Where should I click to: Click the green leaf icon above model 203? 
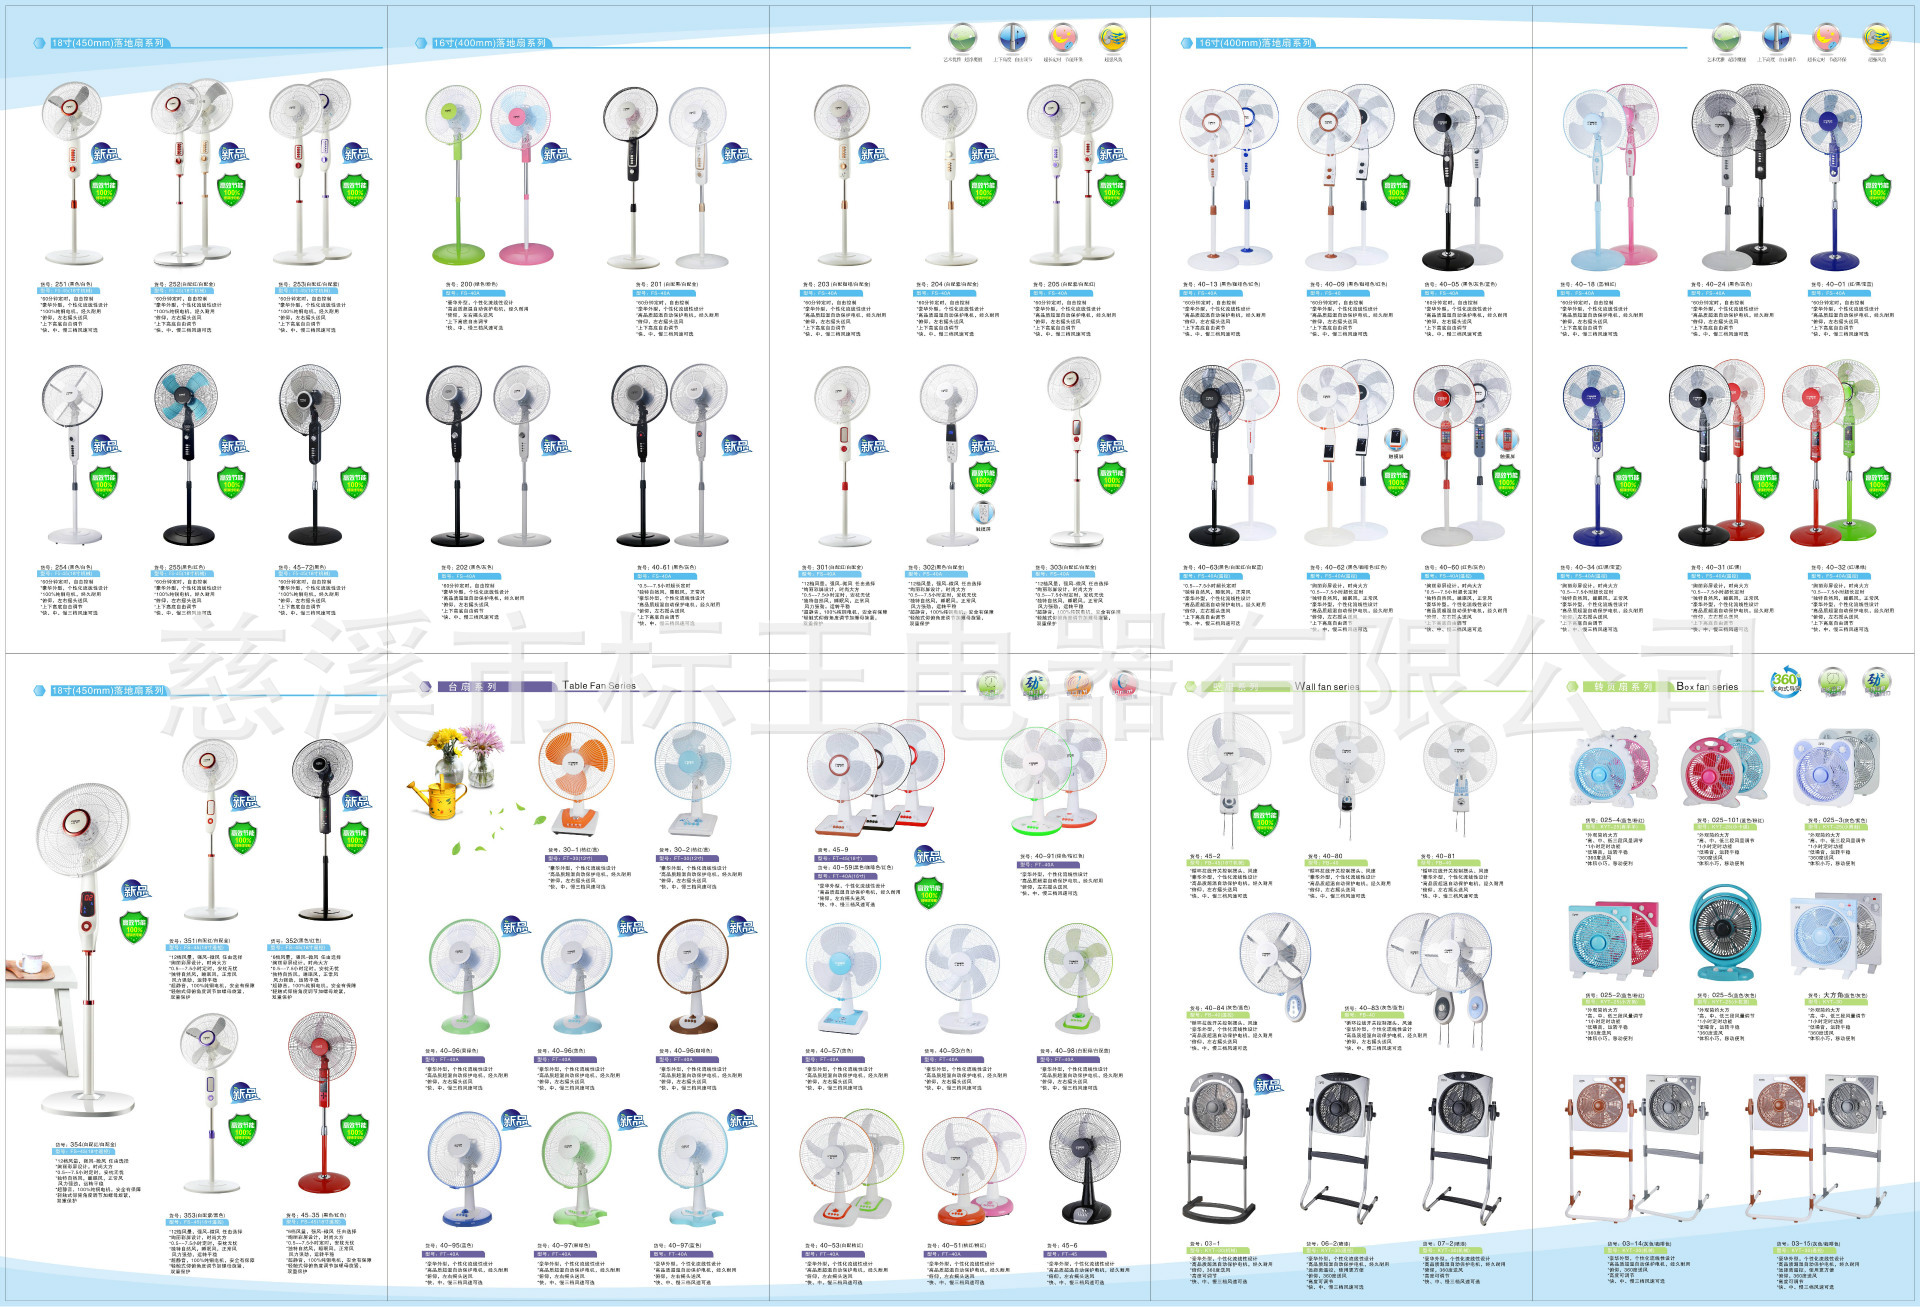962,39
